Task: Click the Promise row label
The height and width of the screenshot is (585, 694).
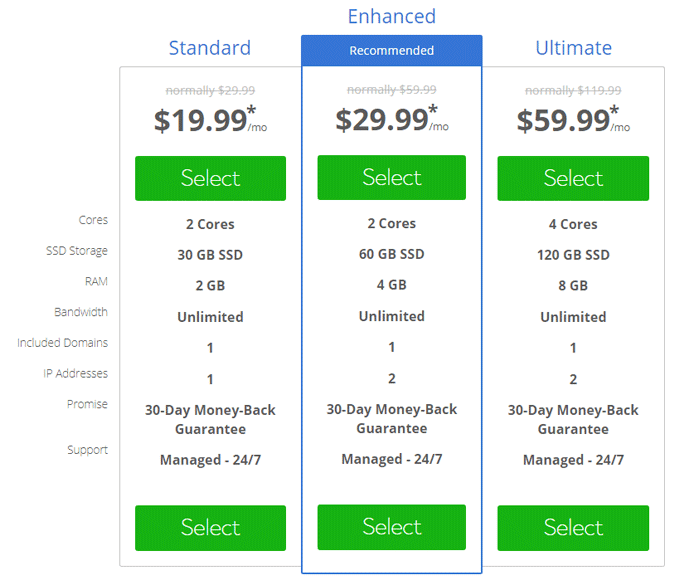Action: tap(87, 404)
